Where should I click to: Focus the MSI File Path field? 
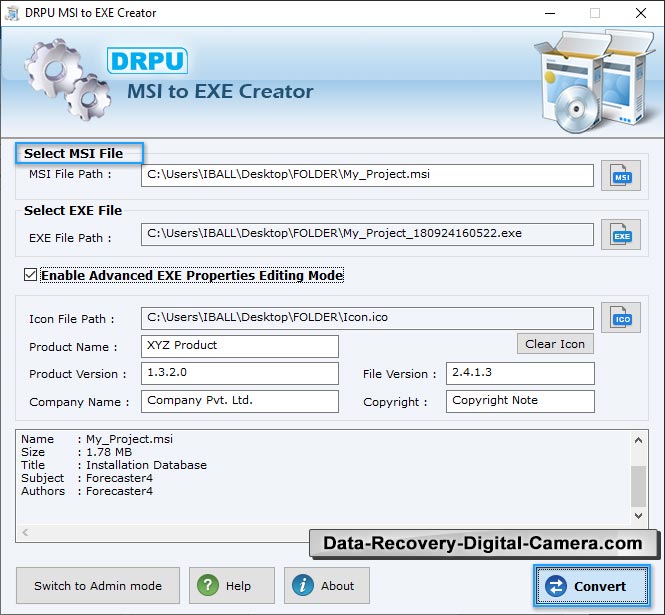tap(367, 175)
